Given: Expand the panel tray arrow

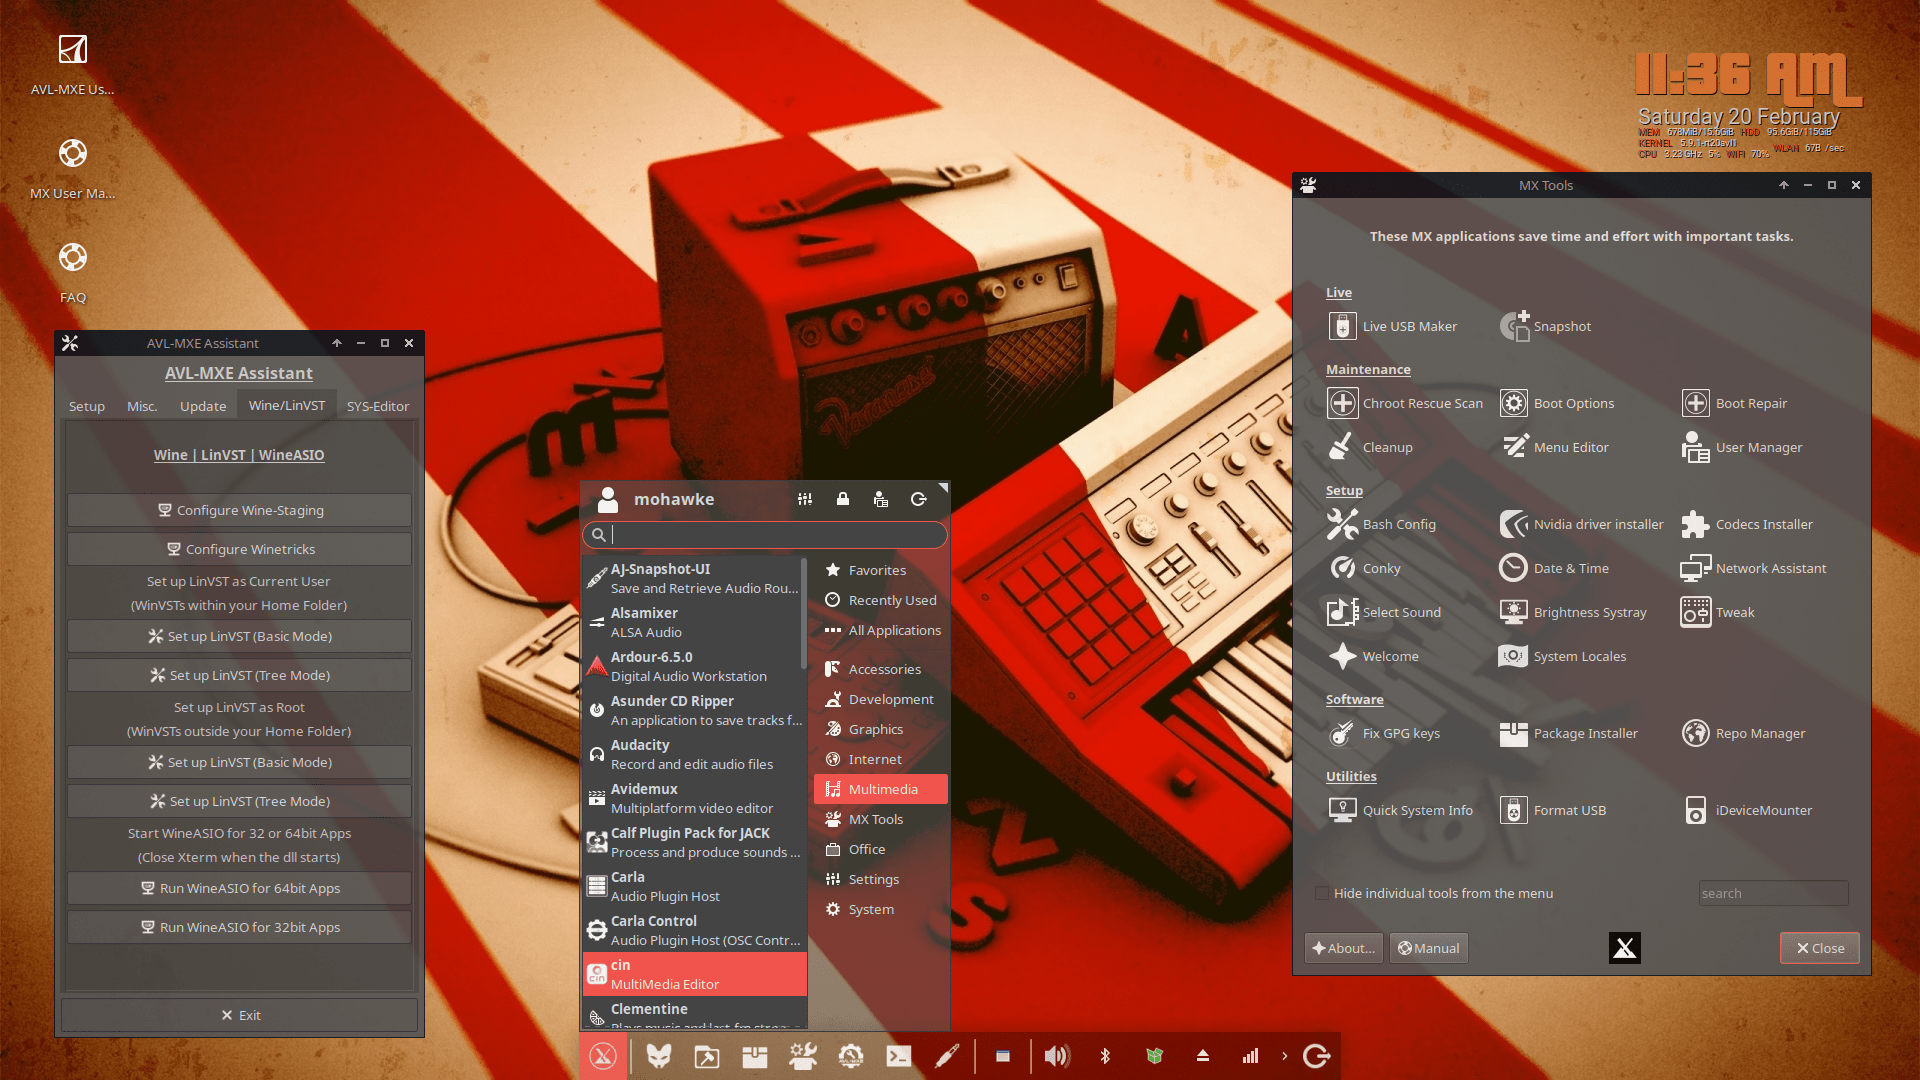Looking at the screenshot, I should click(x=1285, y=1056).
